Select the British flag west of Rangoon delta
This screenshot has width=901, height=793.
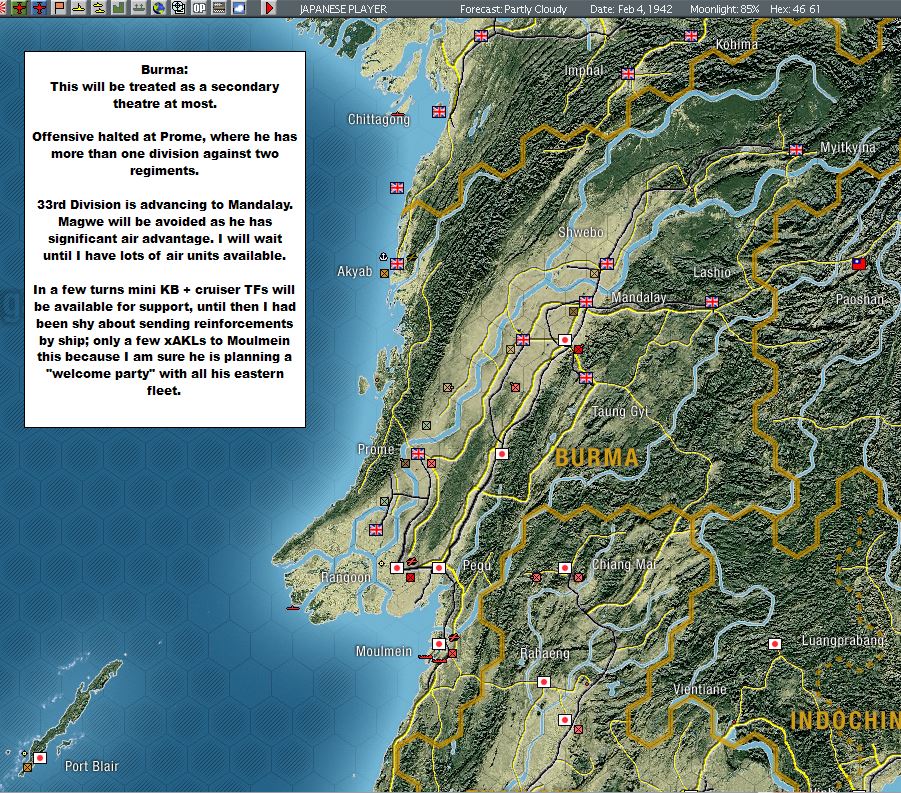(x=376, y=529)
